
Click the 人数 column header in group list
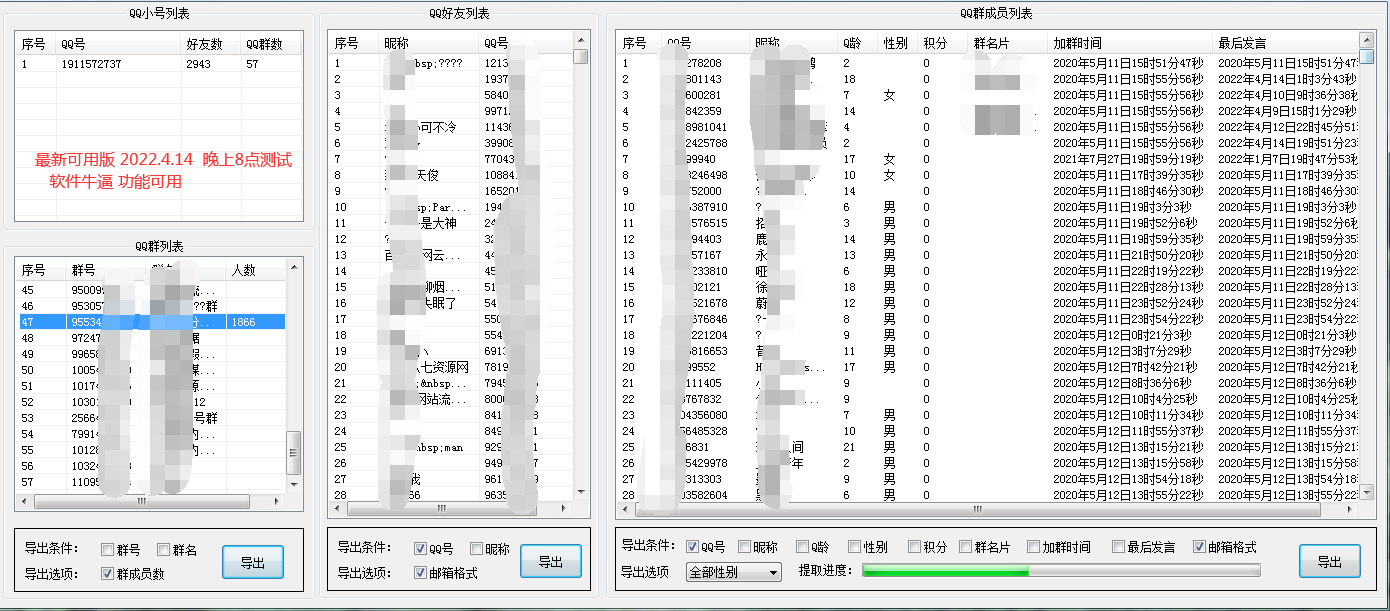click(x=243, y=270)
